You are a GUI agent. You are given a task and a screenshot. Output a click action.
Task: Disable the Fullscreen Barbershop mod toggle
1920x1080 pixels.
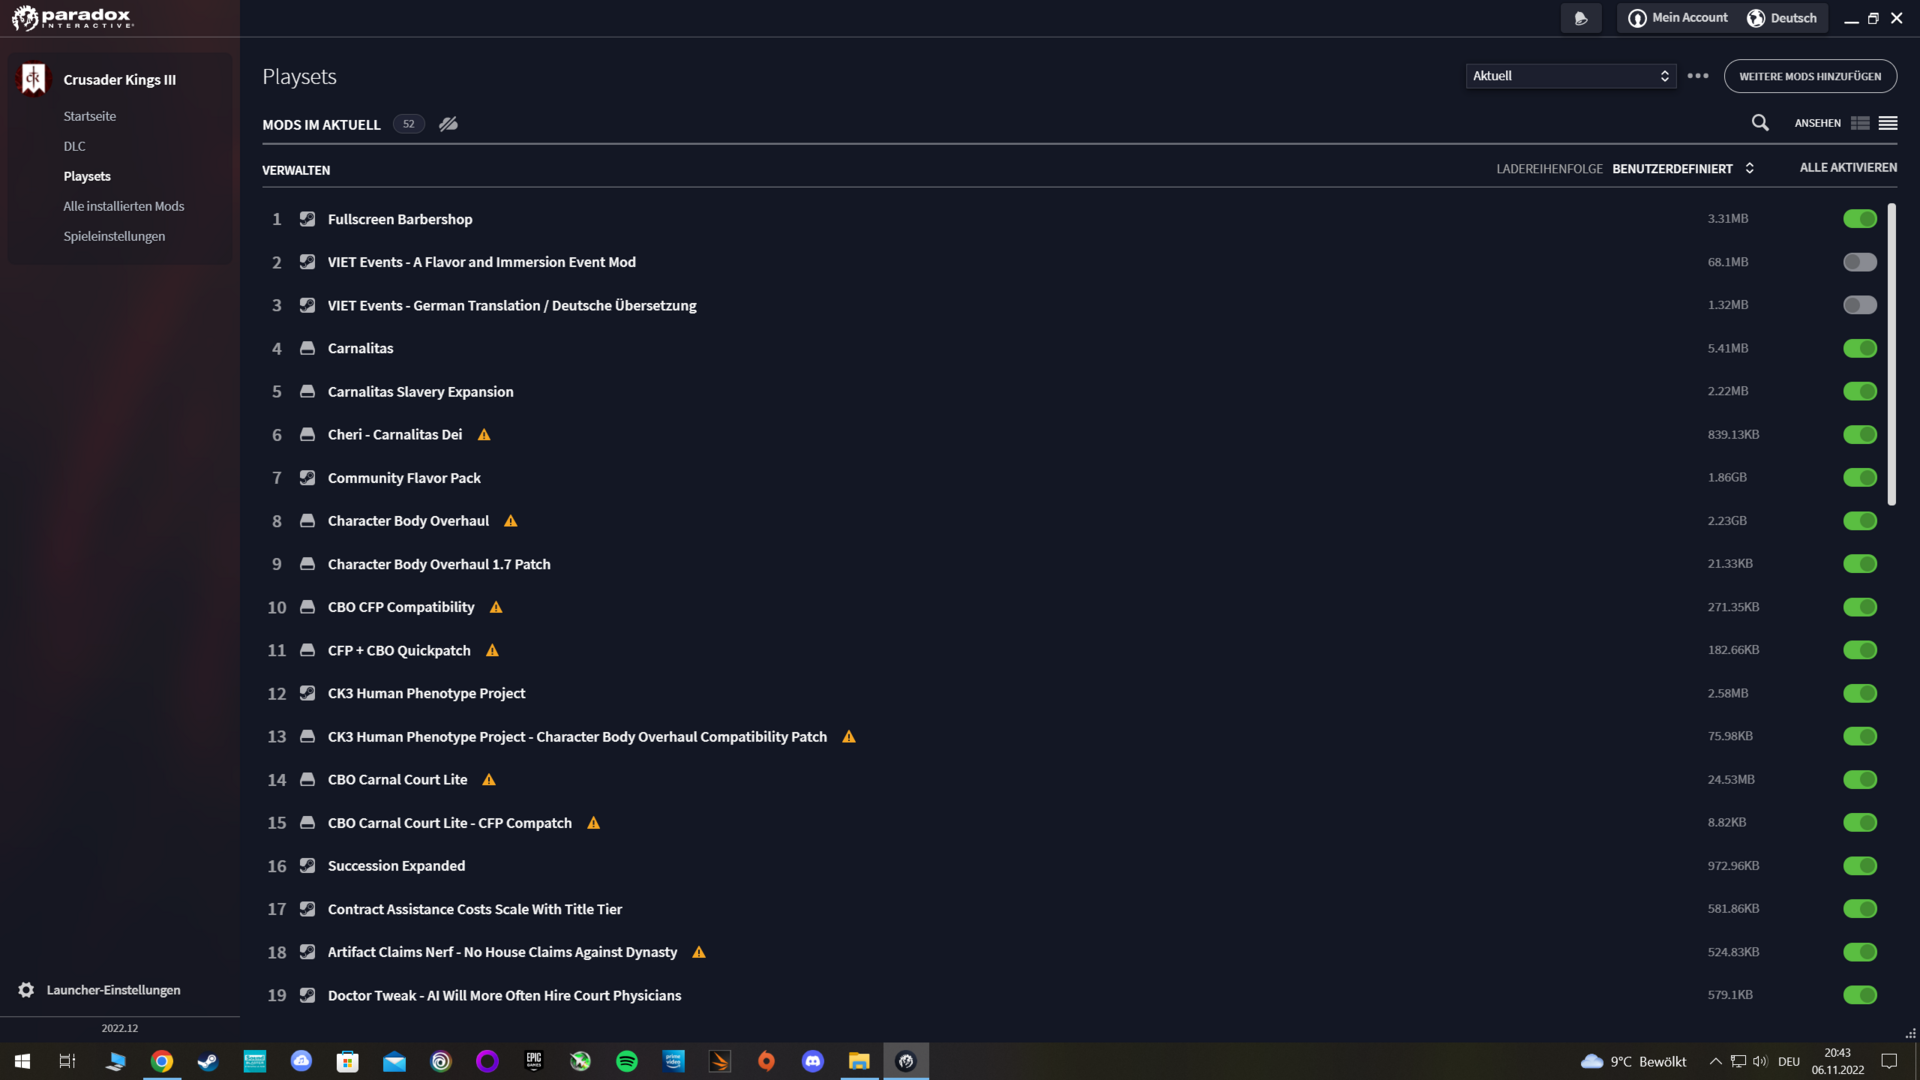[x=1860, y=219]
